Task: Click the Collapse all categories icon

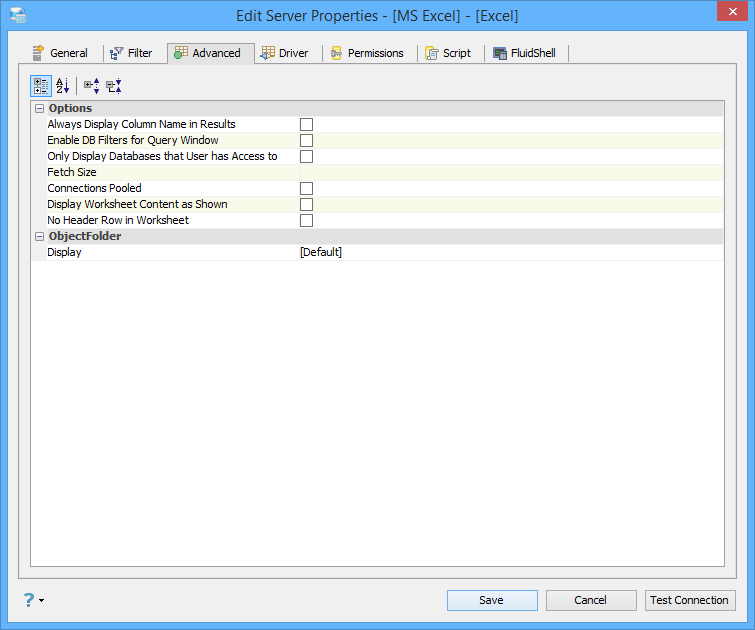Action: coord(114,86)
